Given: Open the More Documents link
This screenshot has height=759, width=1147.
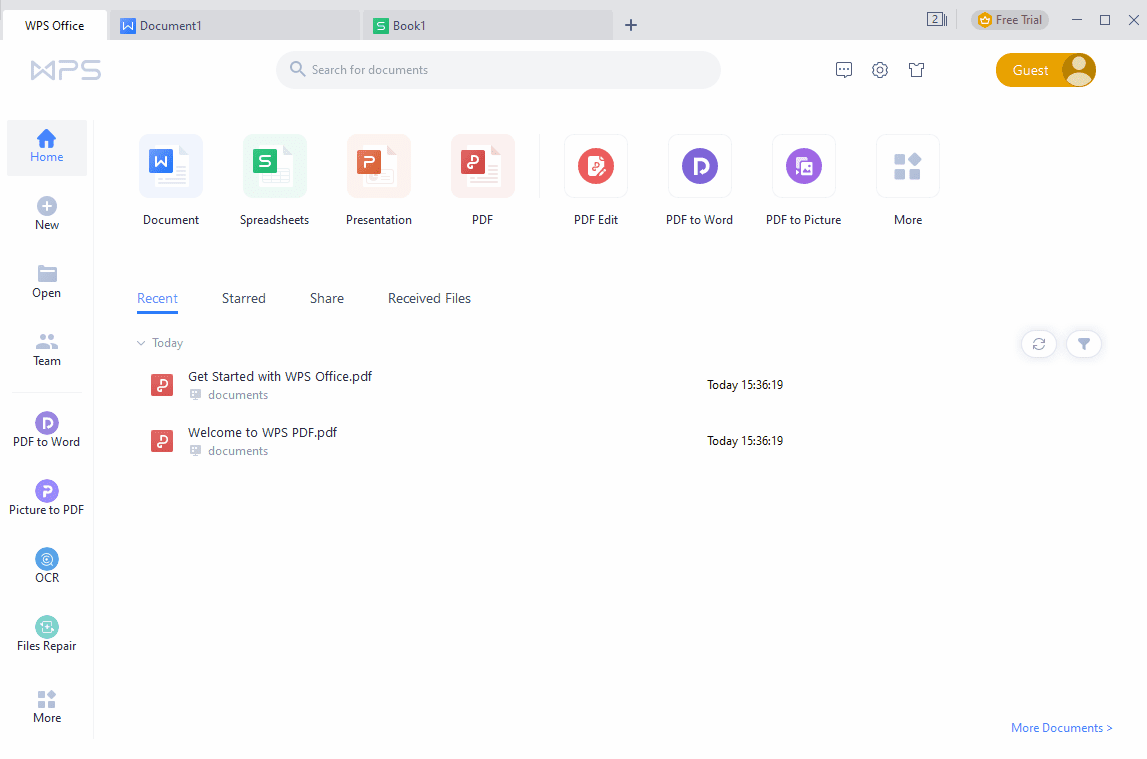Looking at the screenshot, I should [x=1061, y=728].
